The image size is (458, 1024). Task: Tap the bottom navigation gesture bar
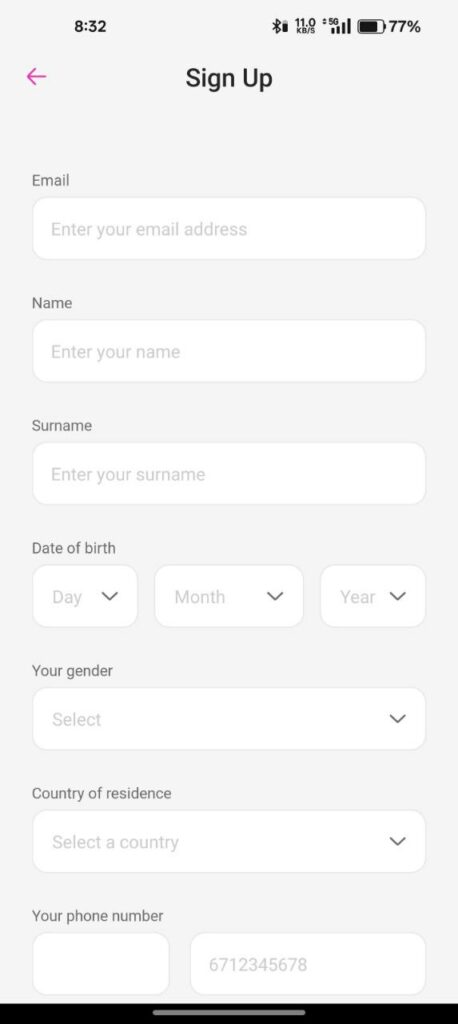229,1013
